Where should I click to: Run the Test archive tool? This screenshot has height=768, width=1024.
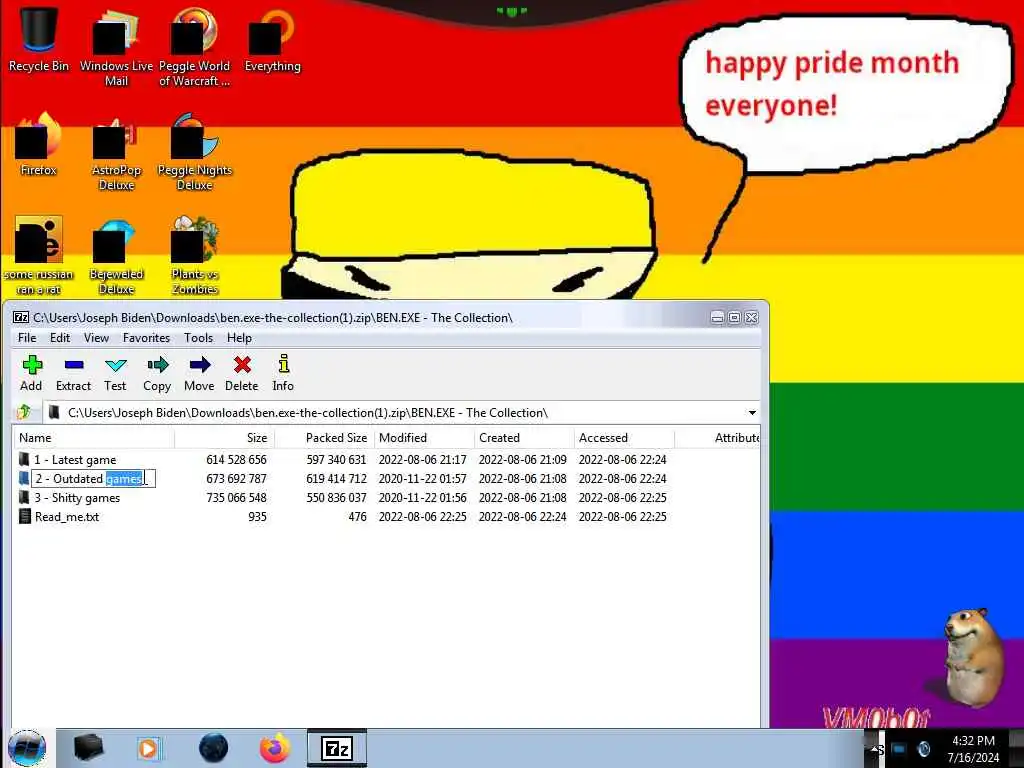click(115, 373)
